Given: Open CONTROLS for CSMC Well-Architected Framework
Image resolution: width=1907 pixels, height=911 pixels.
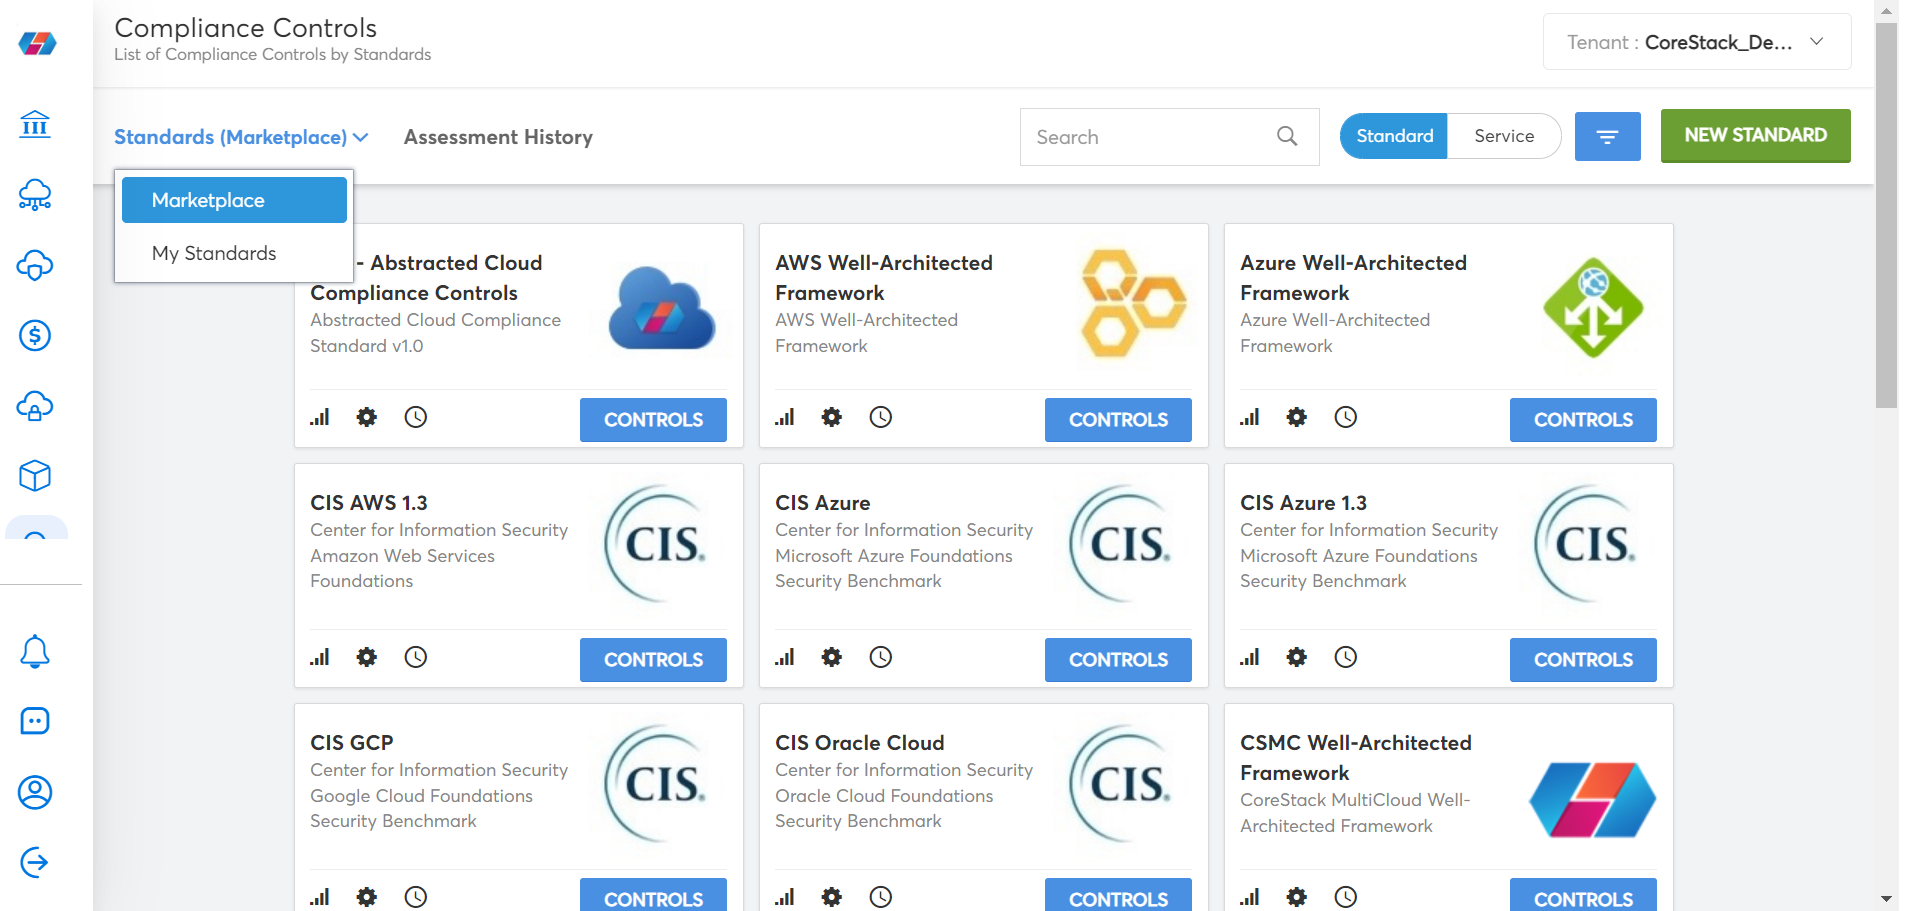Looking at the screenshot, I should tap(1583, 896).
